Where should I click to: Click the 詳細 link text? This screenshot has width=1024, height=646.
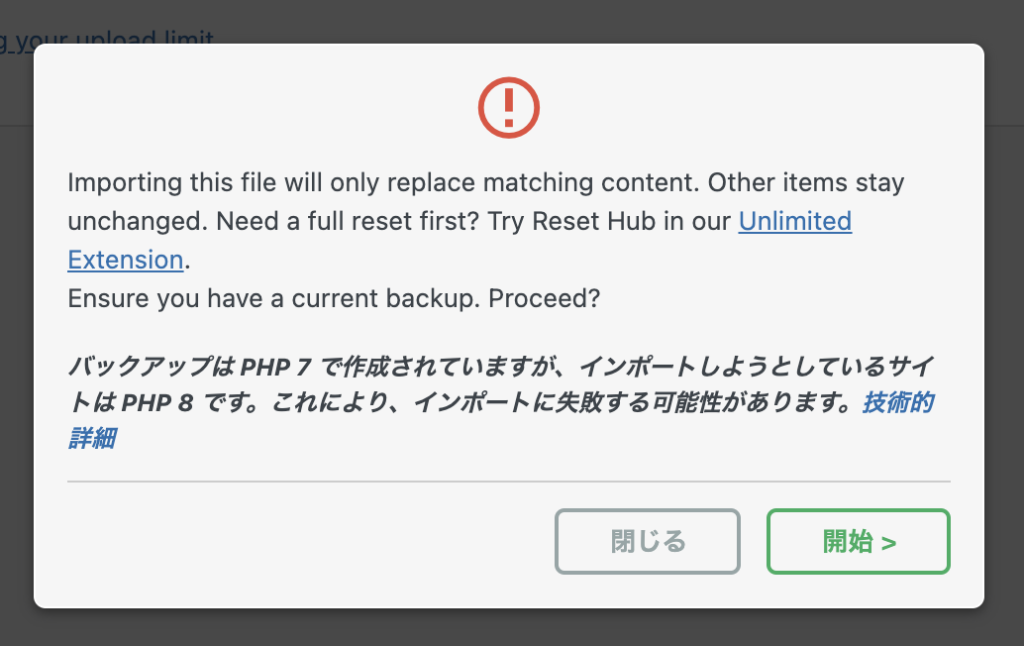(x=92, y=438)
